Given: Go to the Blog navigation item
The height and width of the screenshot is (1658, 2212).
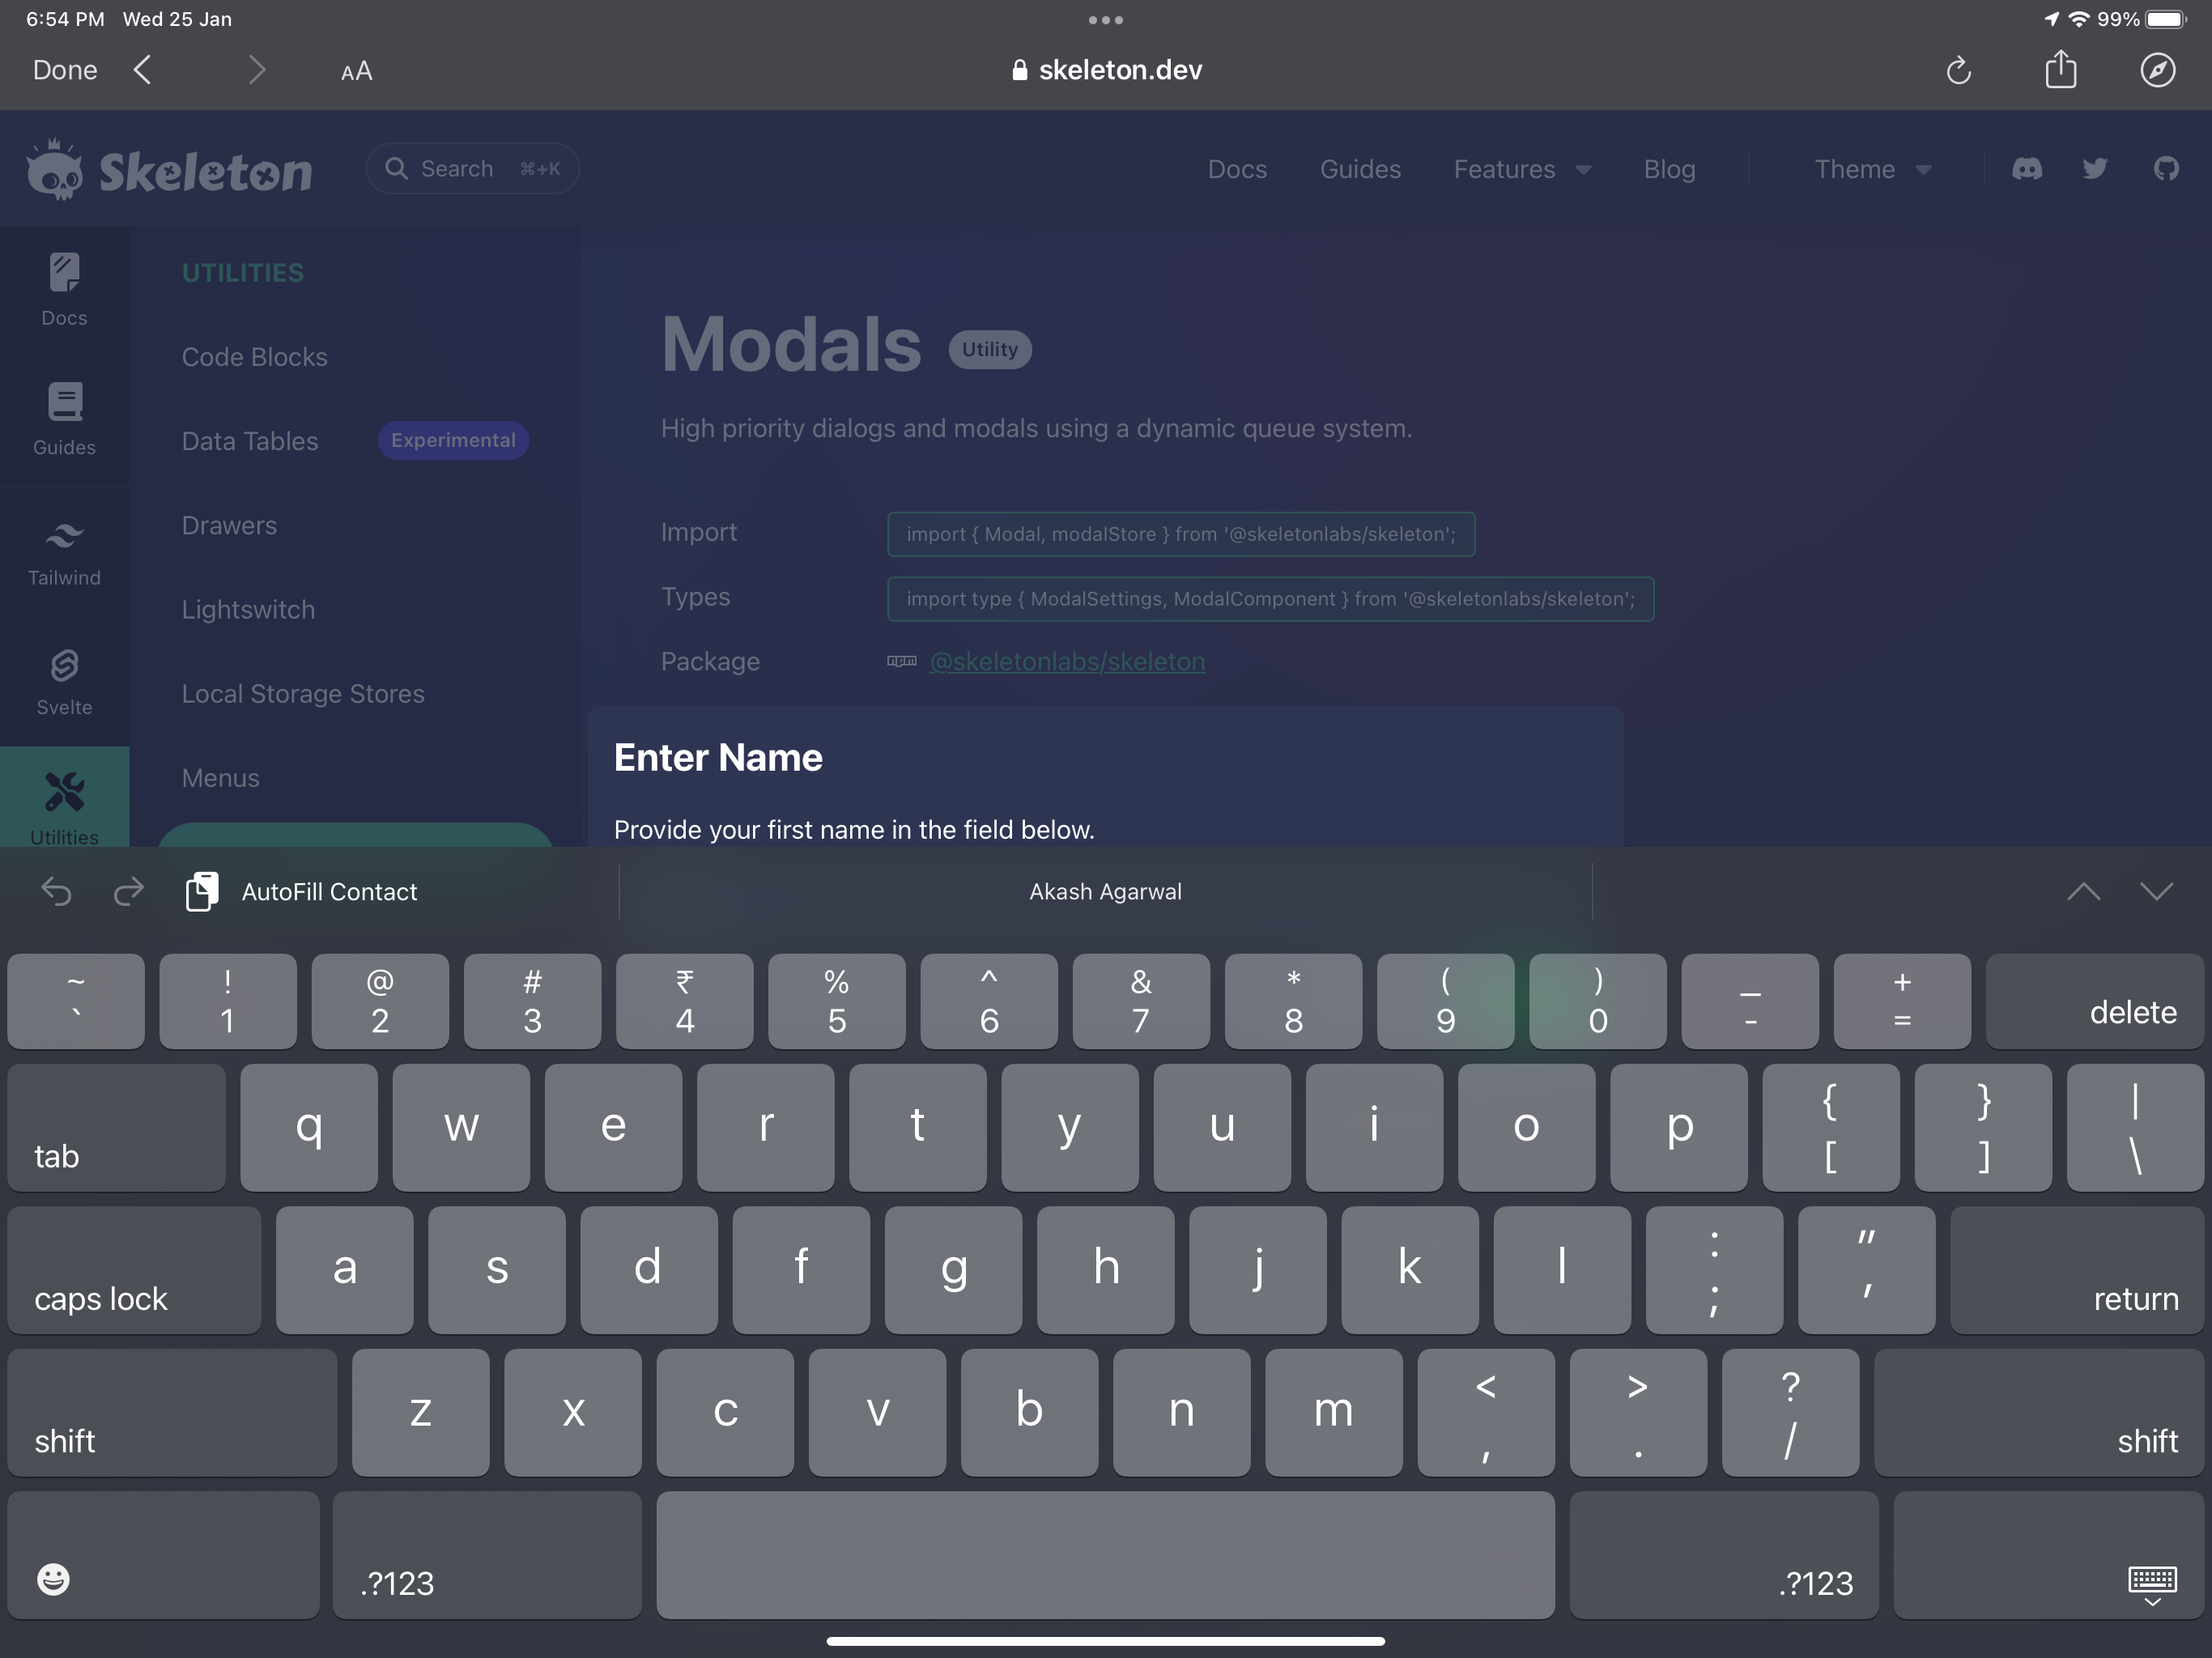Looking at the screenshot, I should coord(1669,169).
